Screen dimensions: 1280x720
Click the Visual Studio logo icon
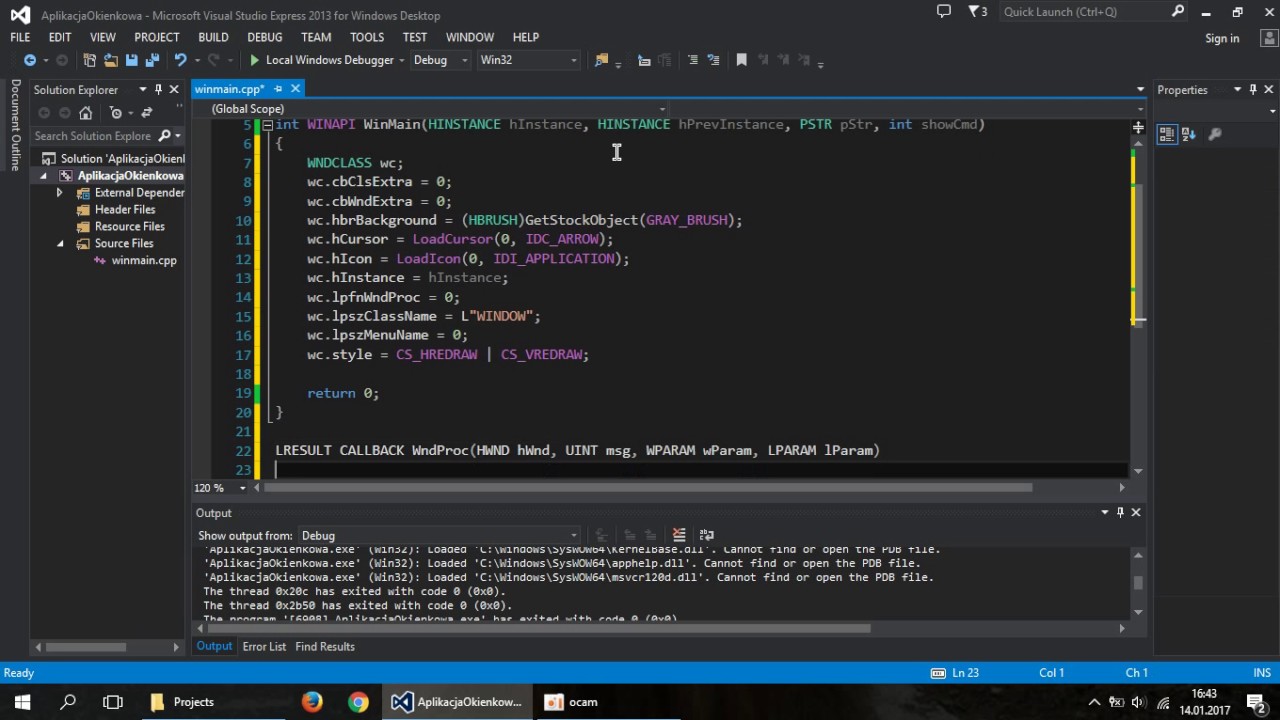click(20, 15)
